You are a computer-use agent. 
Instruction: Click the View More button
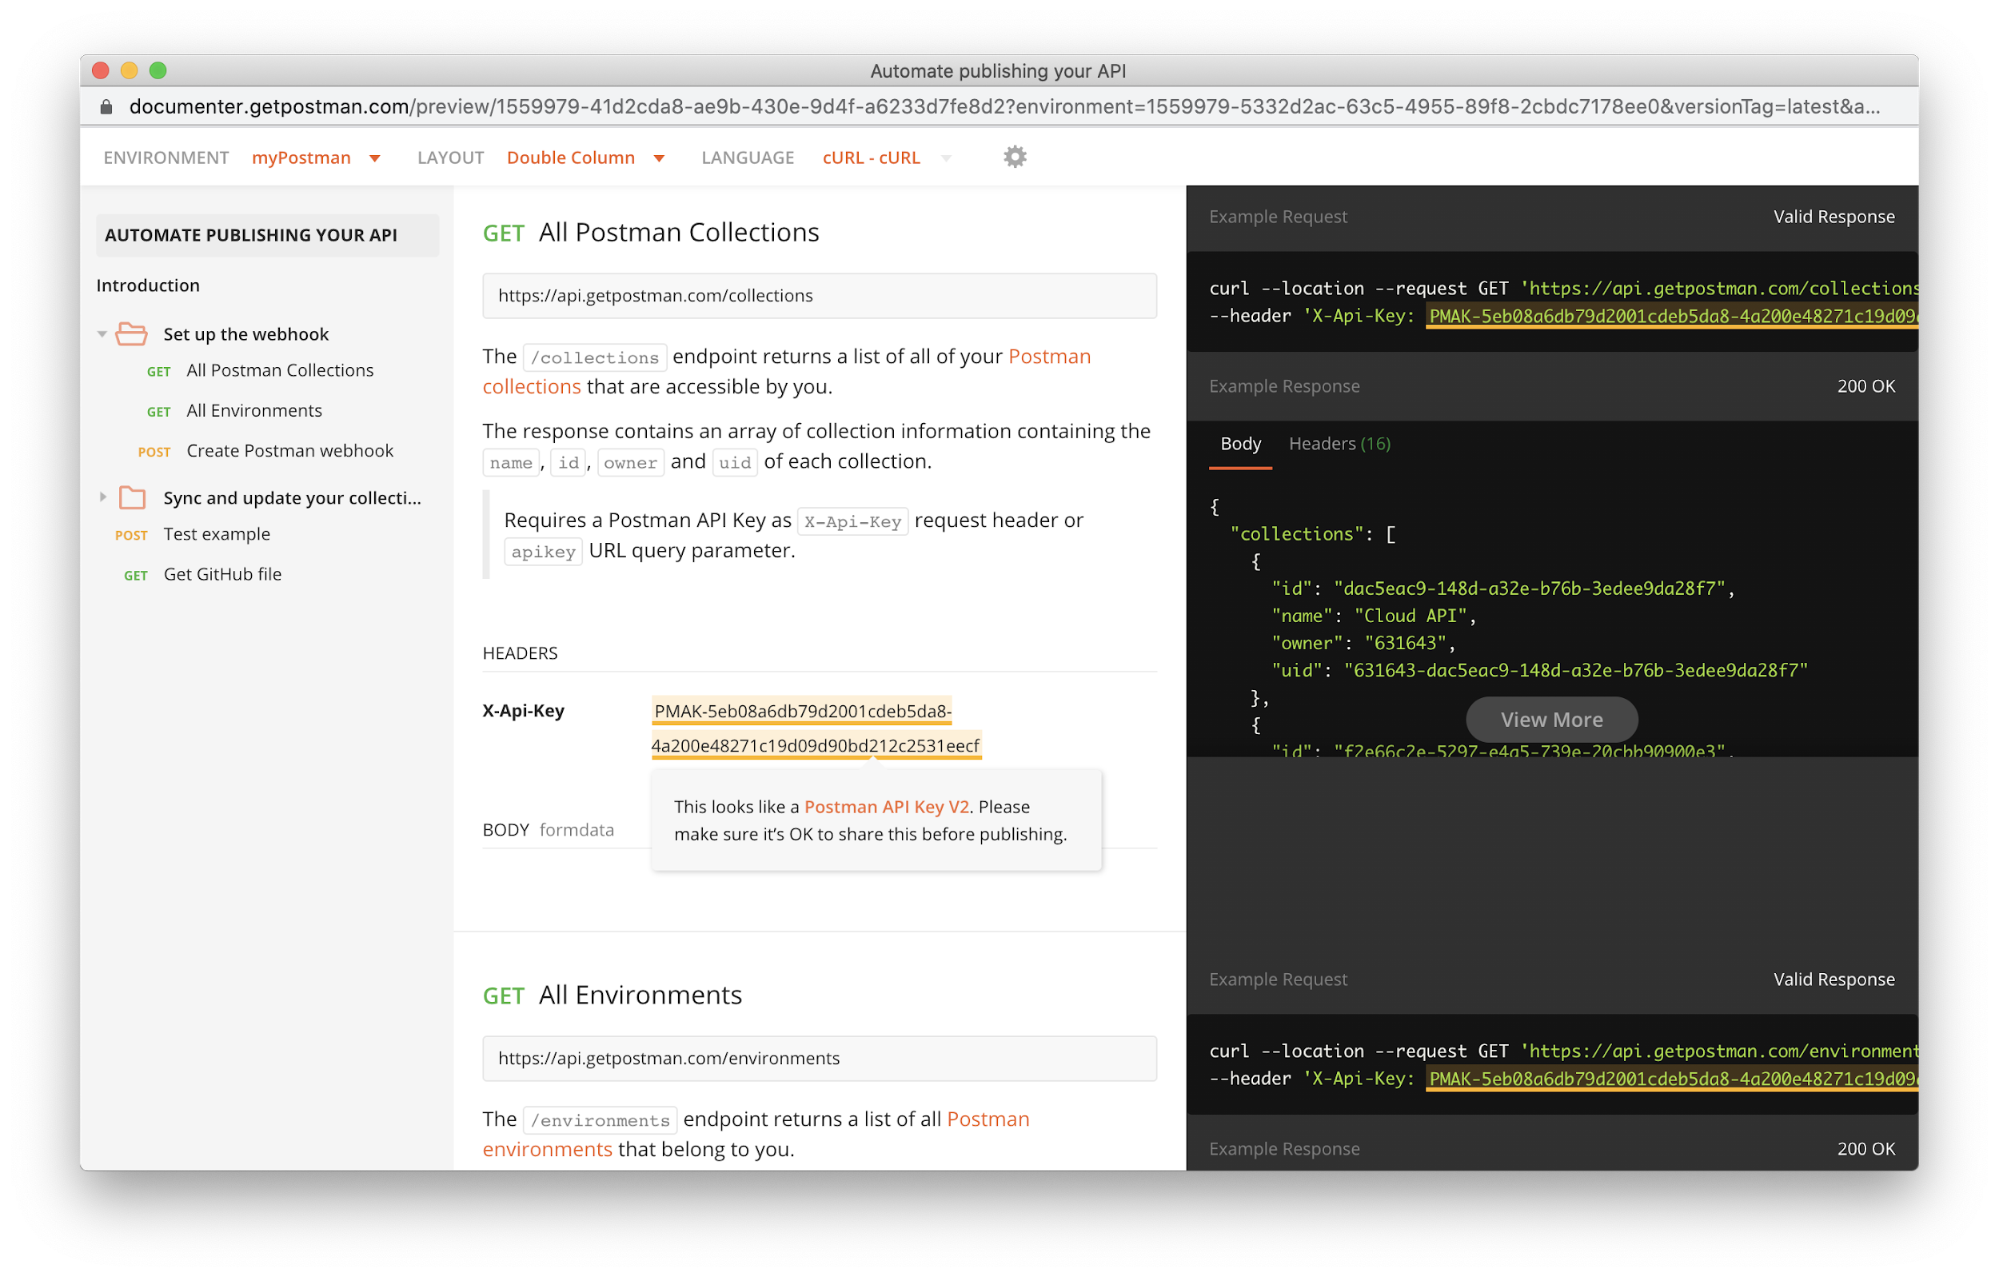pyautogui.click(x=1551, y=720)
